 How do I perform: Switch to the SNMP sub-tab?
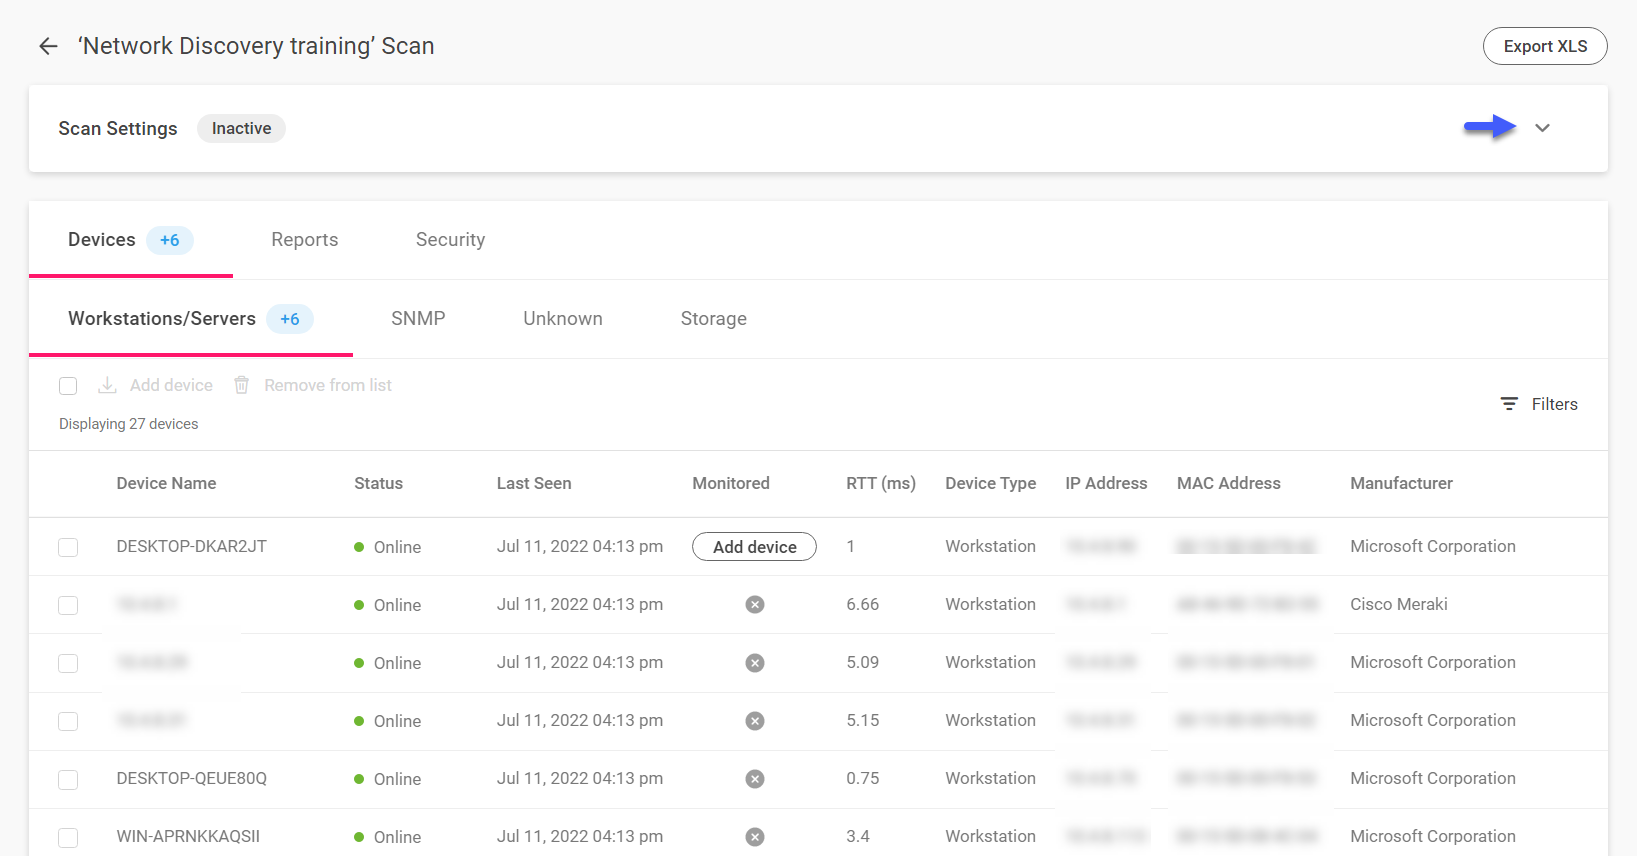tap(418, 319)
